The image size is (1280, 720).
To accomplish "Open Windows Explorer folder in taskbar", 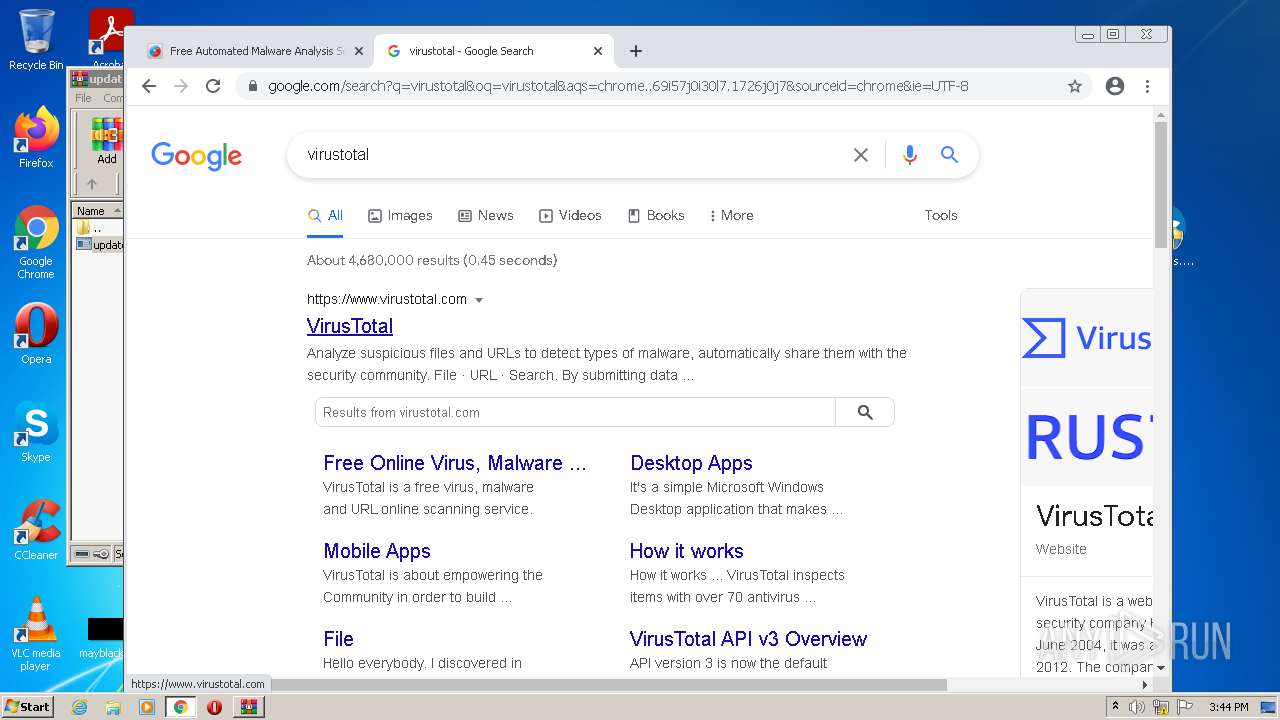I will coord(113,707).
